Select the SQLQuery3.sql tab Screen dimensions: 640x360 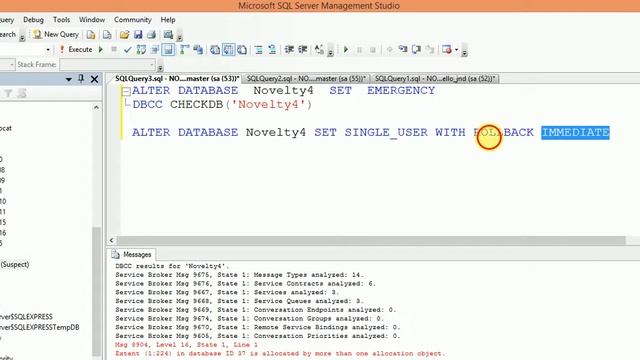pos(177,78)
